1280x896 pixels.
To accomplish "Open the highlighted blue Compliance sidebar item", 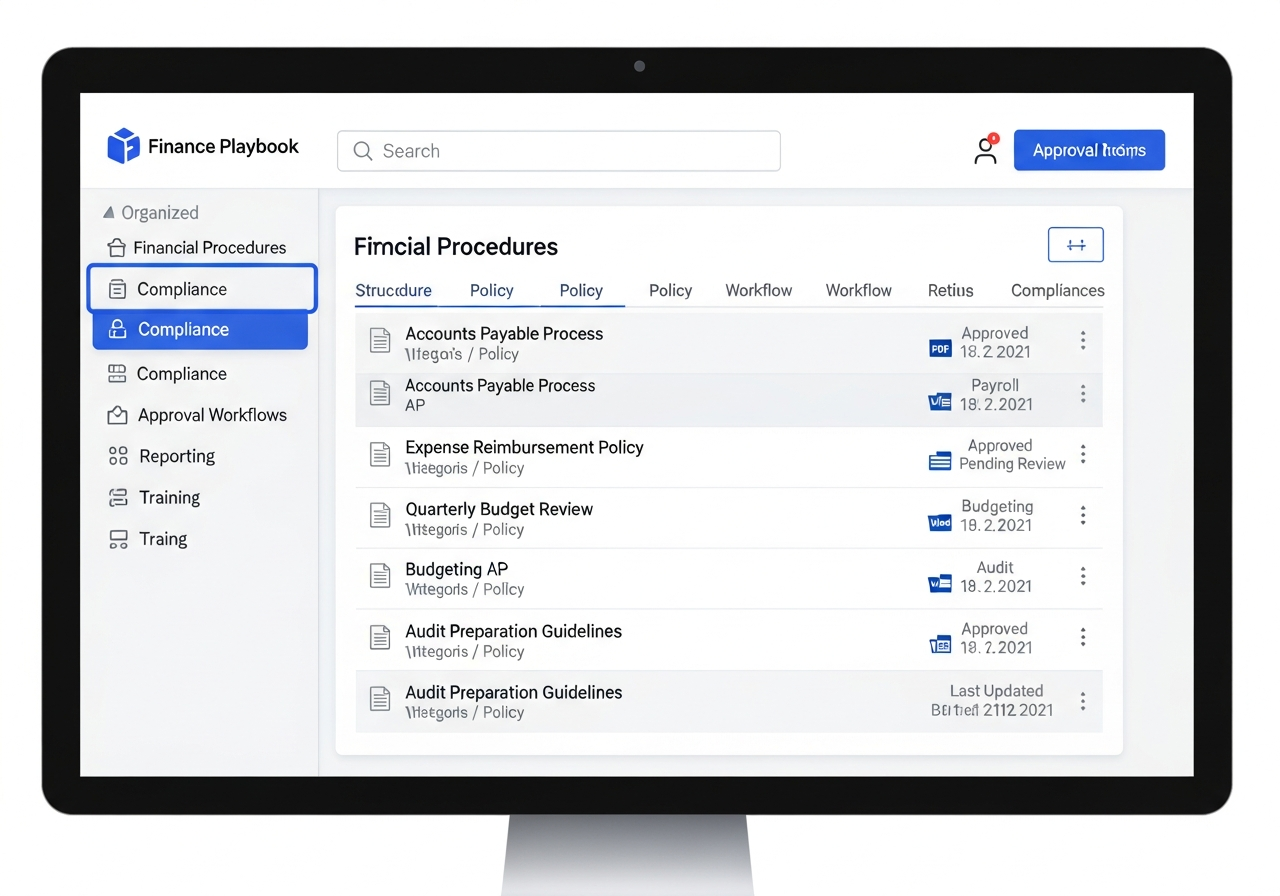I will [x=200, y=330].
